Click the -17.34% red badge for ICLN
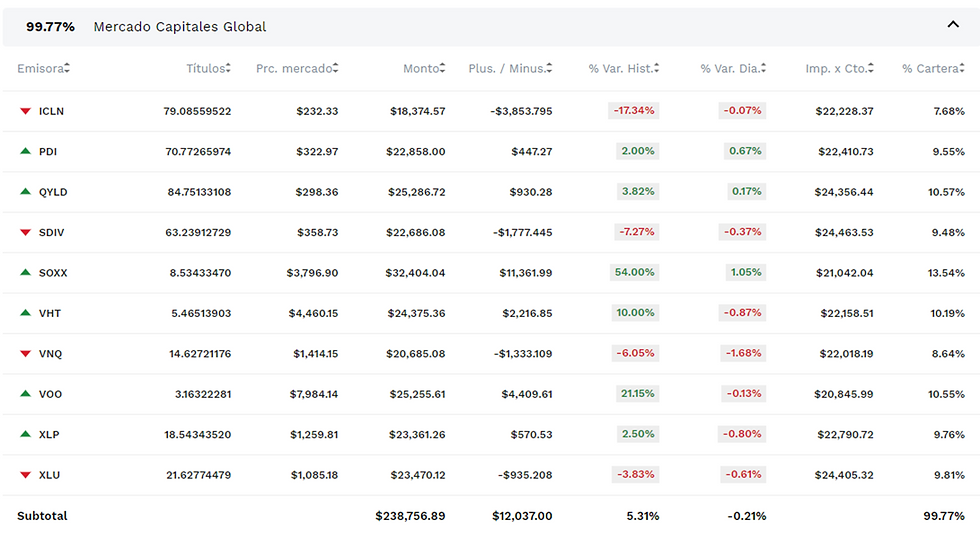 (x=633, y=111)
